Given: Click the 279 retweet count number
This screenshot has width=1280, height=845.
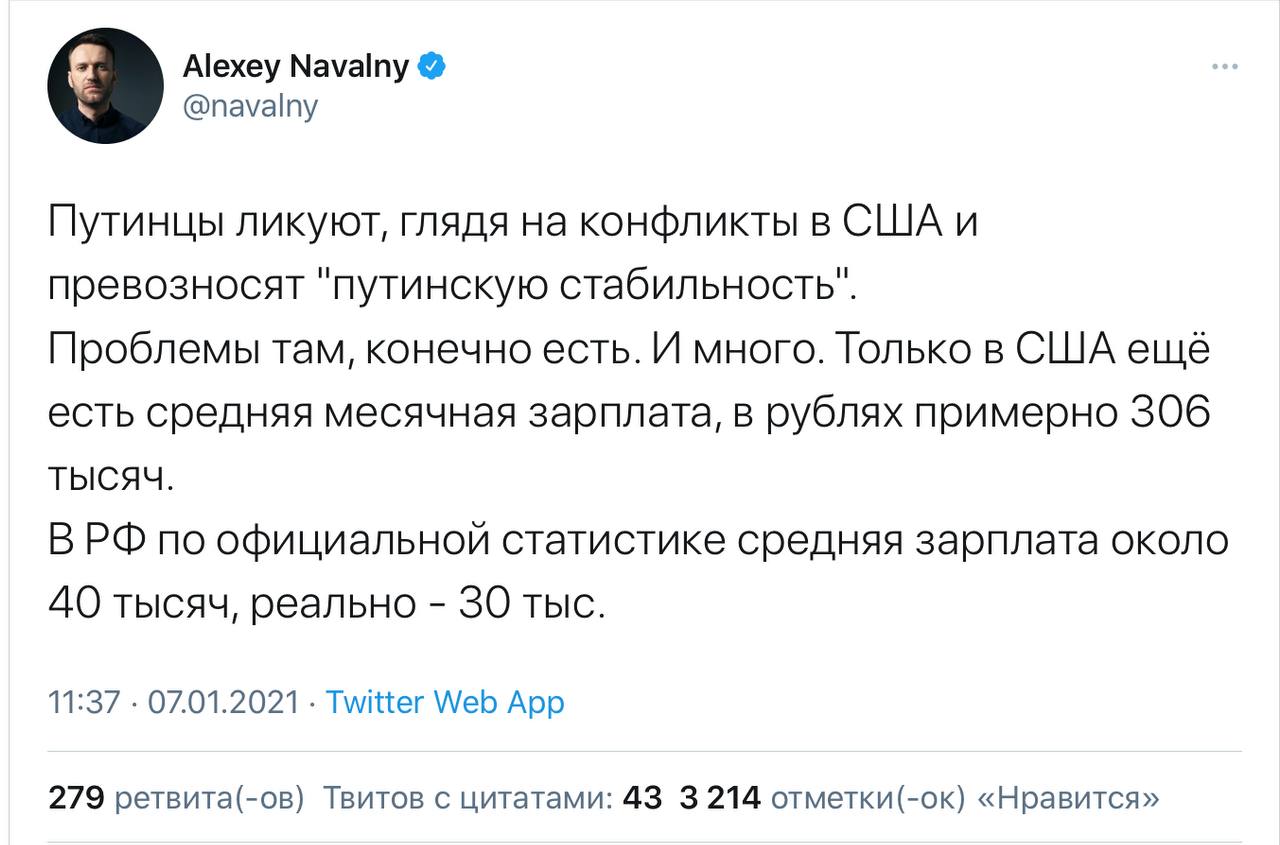Looking at the screenshot, I should tap(77, 798).
